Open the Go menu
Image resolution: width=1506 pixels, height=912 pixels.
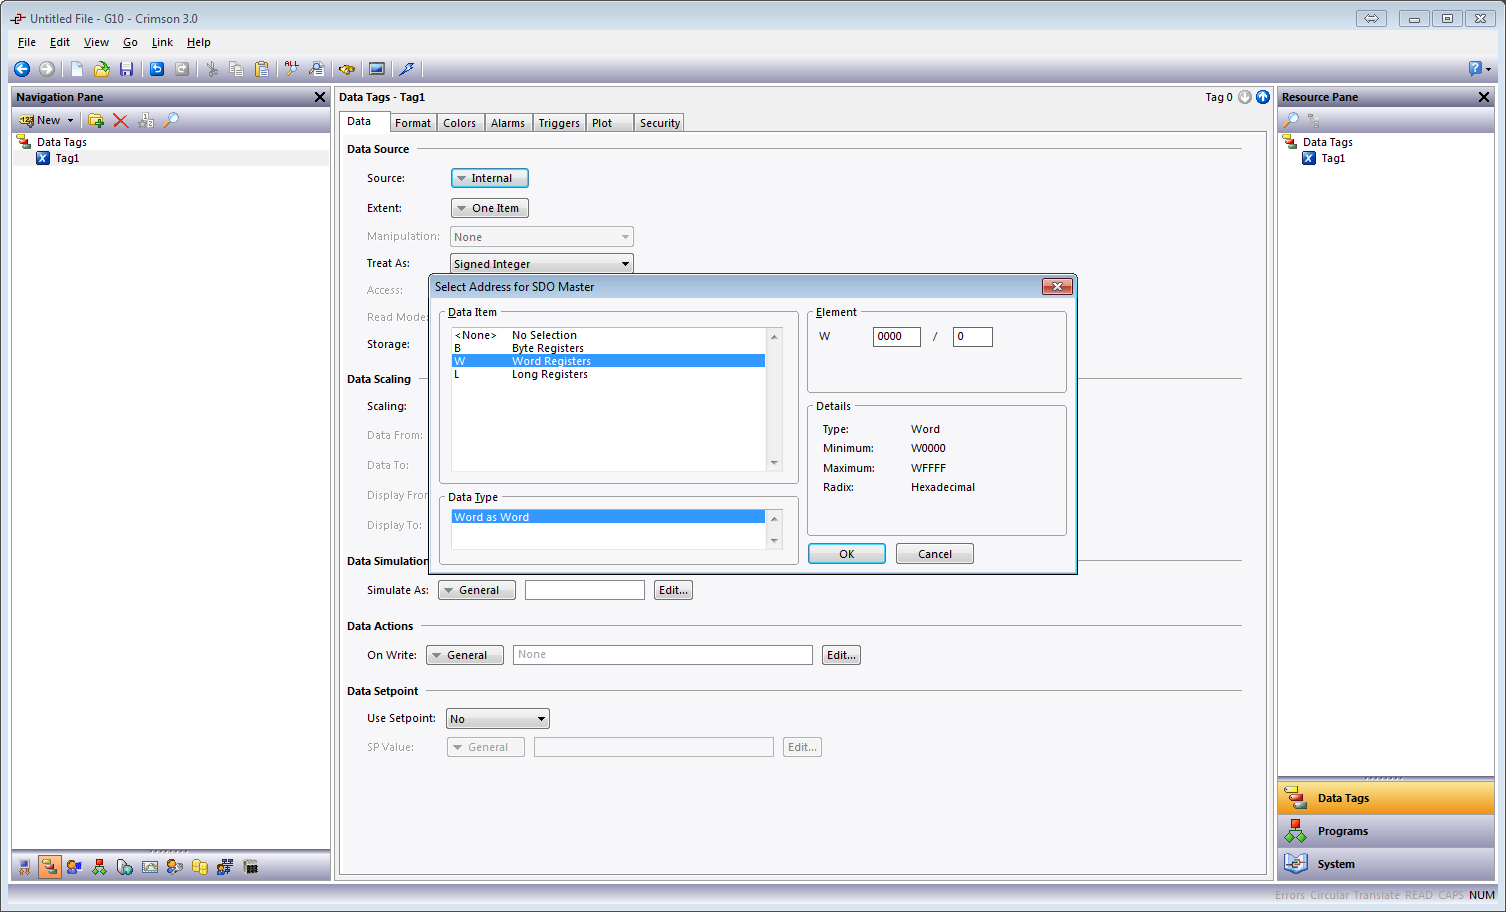130,42
